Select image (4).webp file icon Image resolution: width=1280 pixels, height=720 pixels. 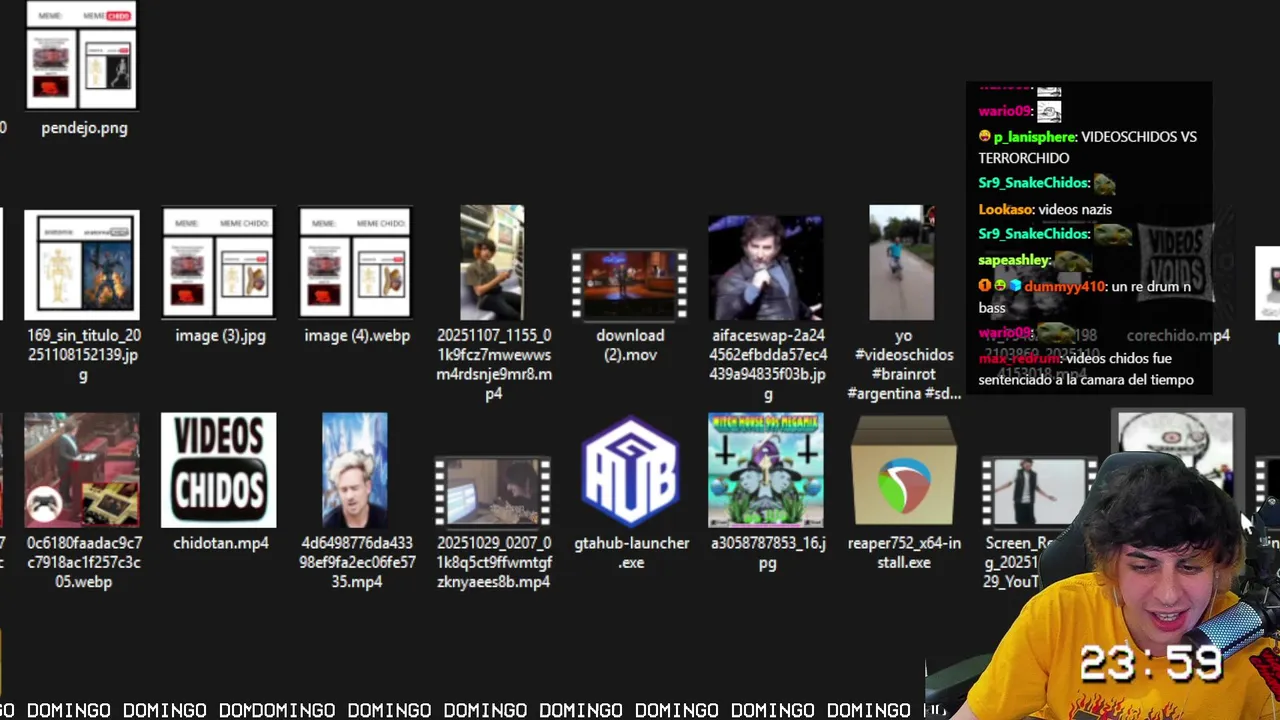tap(355, 263)
